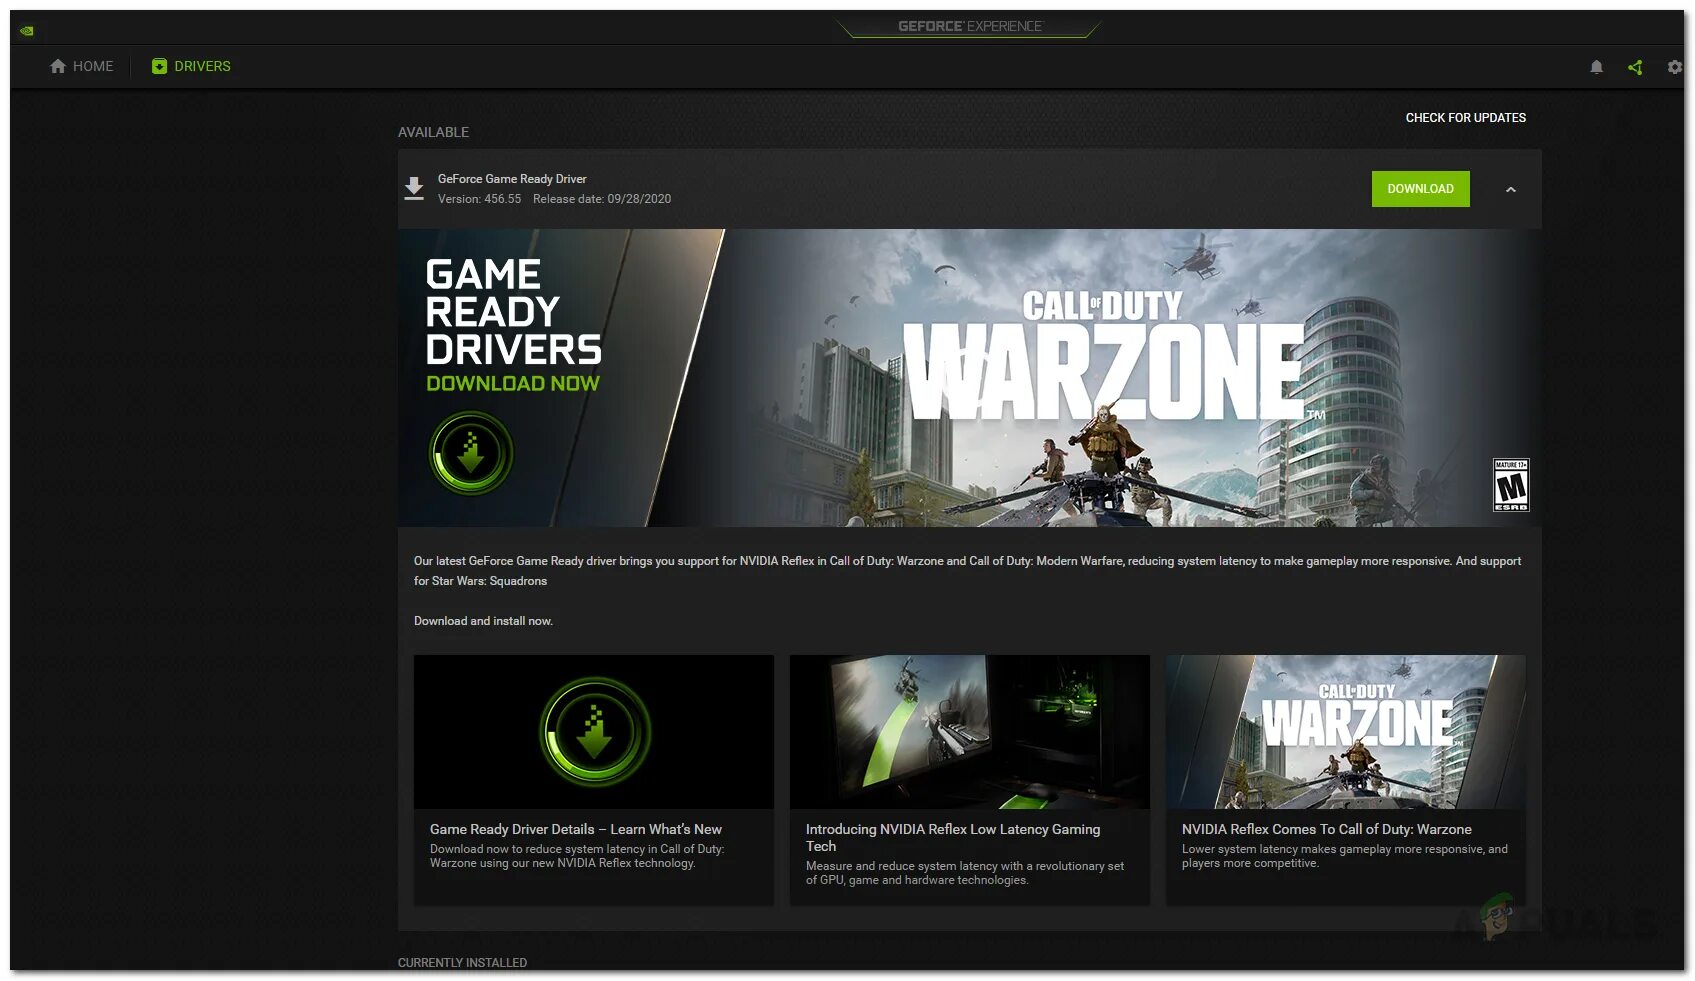1695x981 pixels.
Task: Click the 'AVAILABLE' section heading
Action: (433, 132)
